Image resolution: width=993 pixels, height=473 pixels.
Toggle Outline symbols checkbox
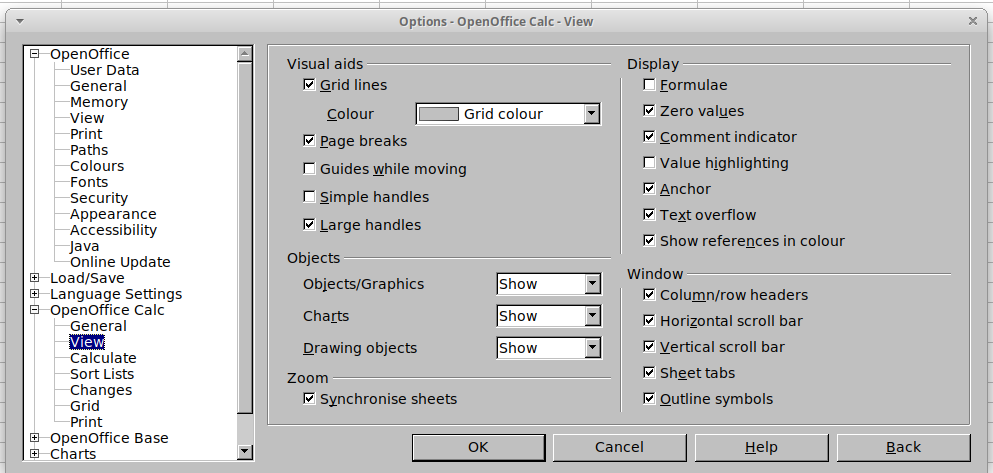[649, 398]
